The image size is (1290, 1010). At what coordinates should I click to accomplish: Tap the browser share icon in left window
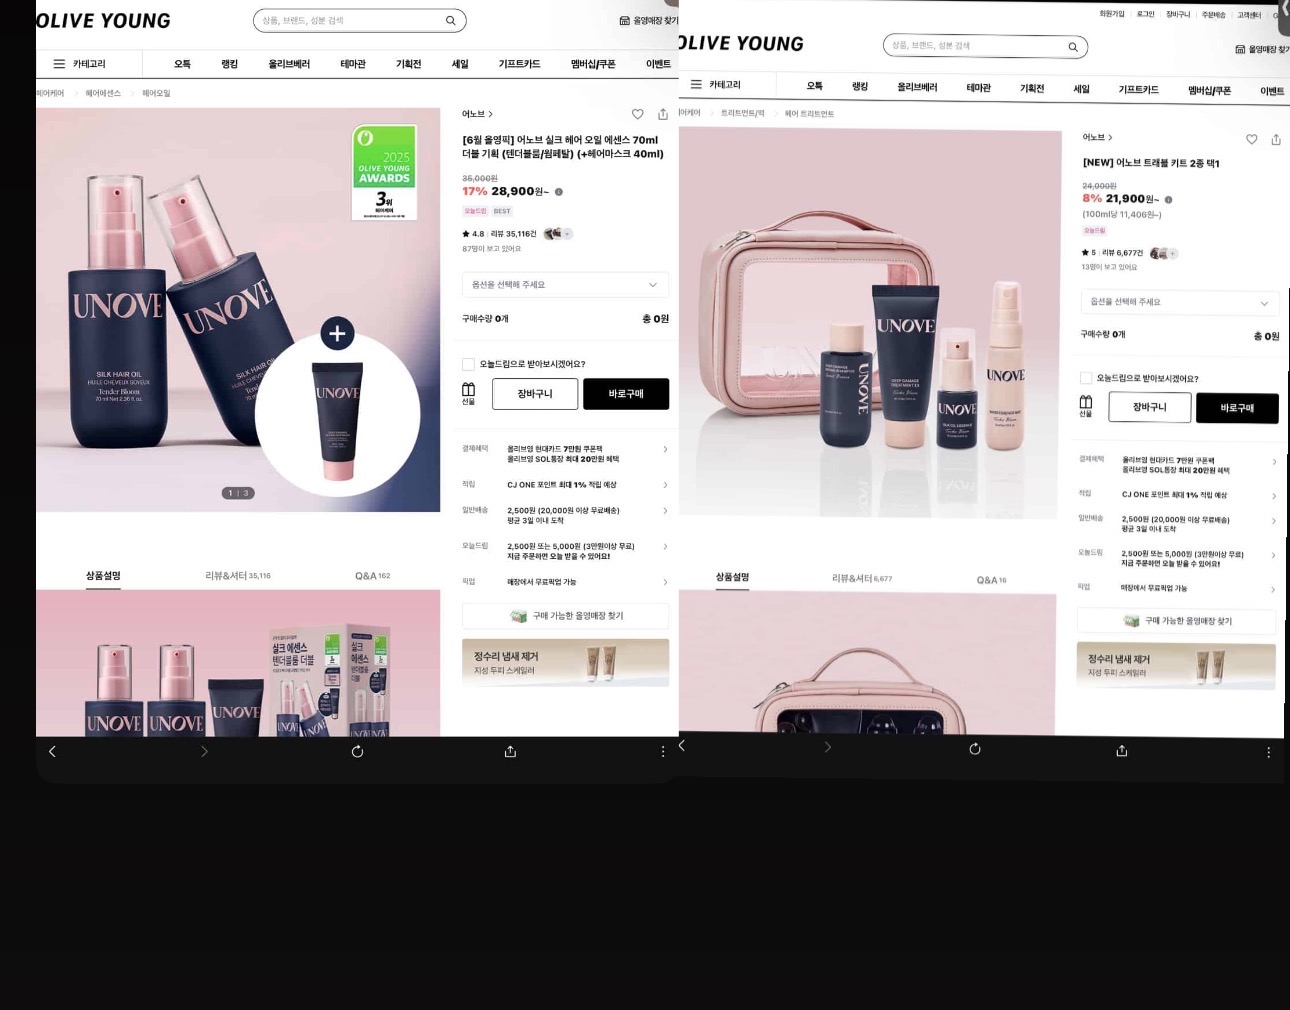pyautogui.click(x=510, y=751)
